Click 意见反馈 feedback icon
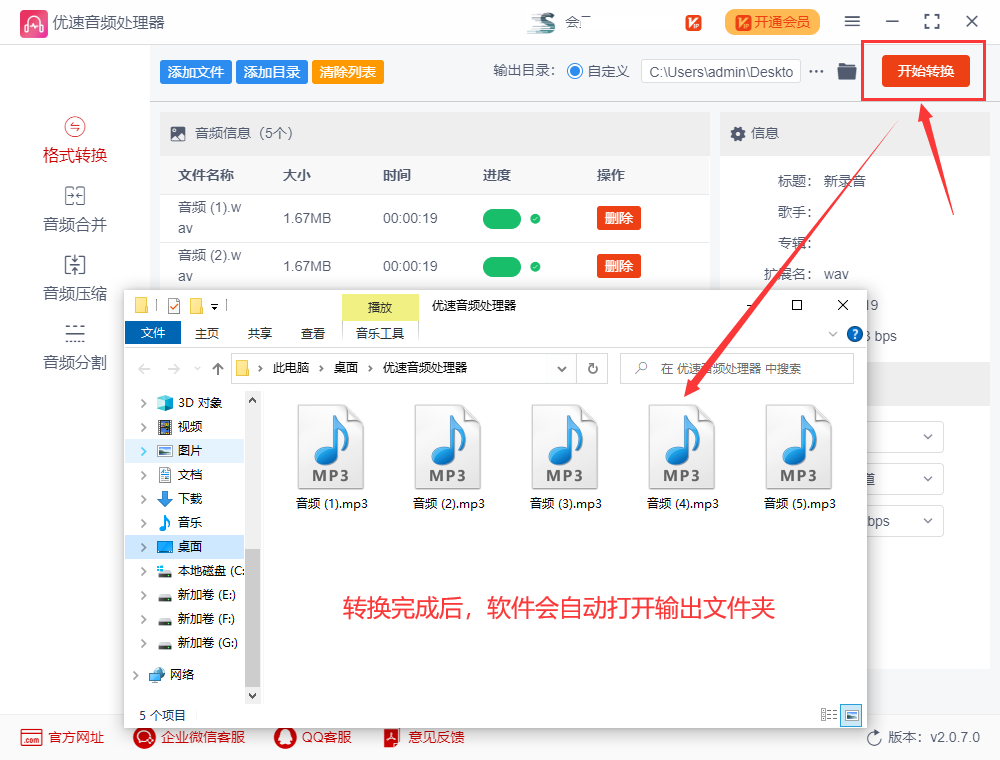Viewport: 1000px width, 760px height. [x=392, y=738]
